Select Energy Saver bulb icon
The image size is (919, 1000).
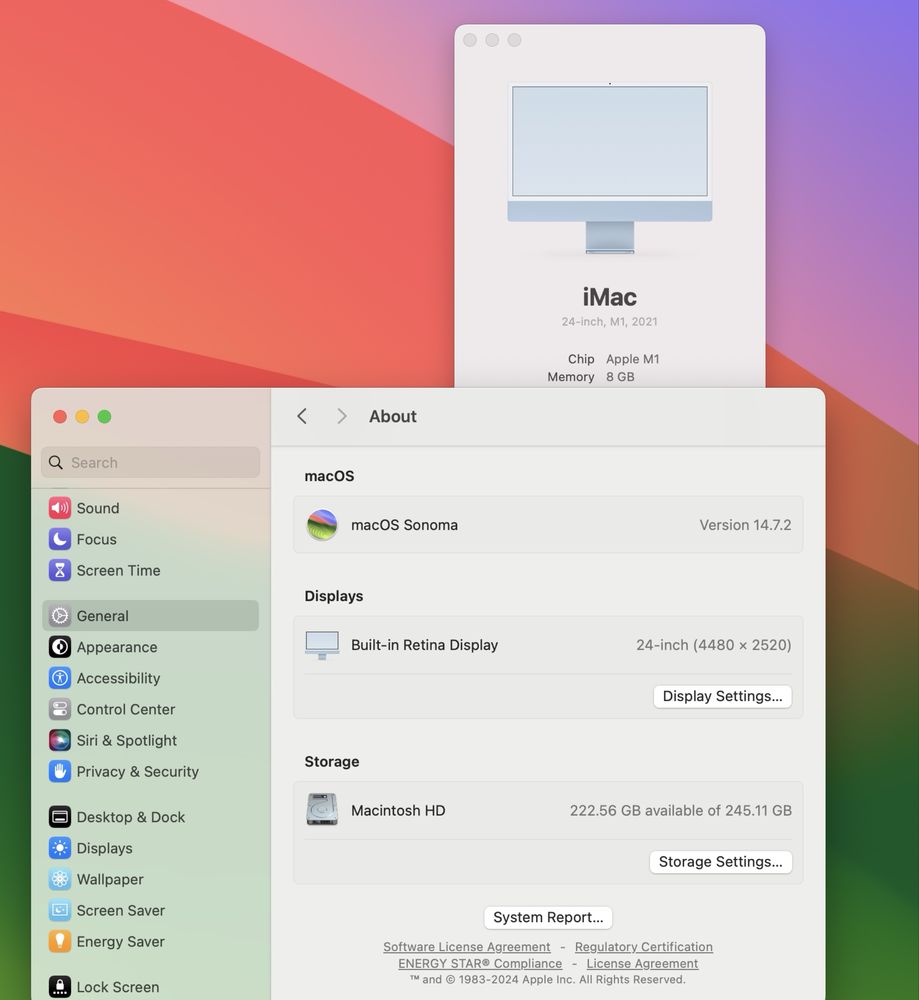coord(60,942)
